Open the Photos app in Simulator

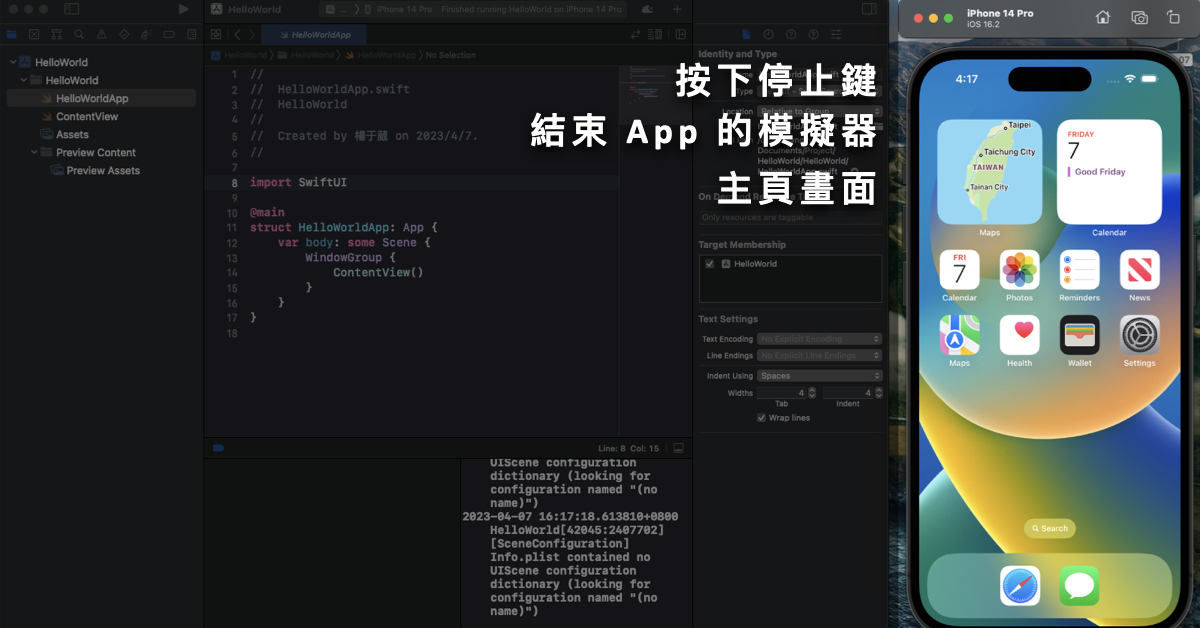tap(1020, 270)
